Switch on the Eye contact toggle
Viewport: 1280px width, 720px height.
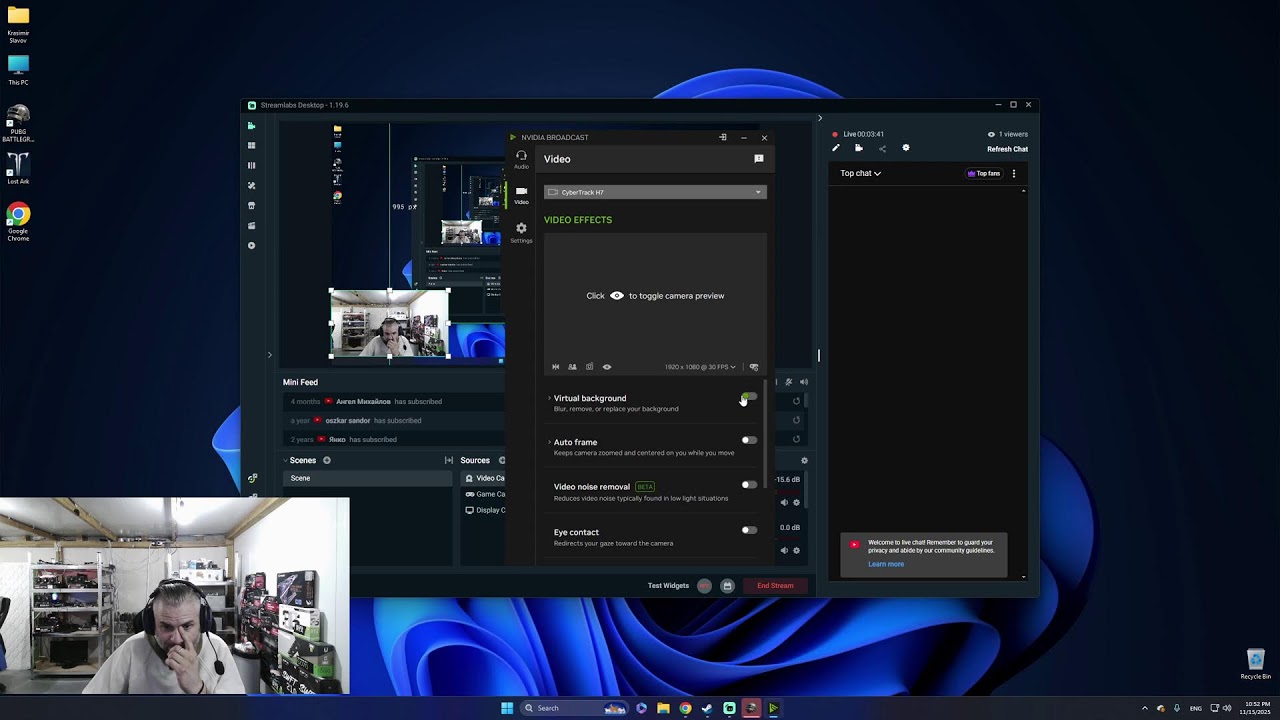[749, 530]
